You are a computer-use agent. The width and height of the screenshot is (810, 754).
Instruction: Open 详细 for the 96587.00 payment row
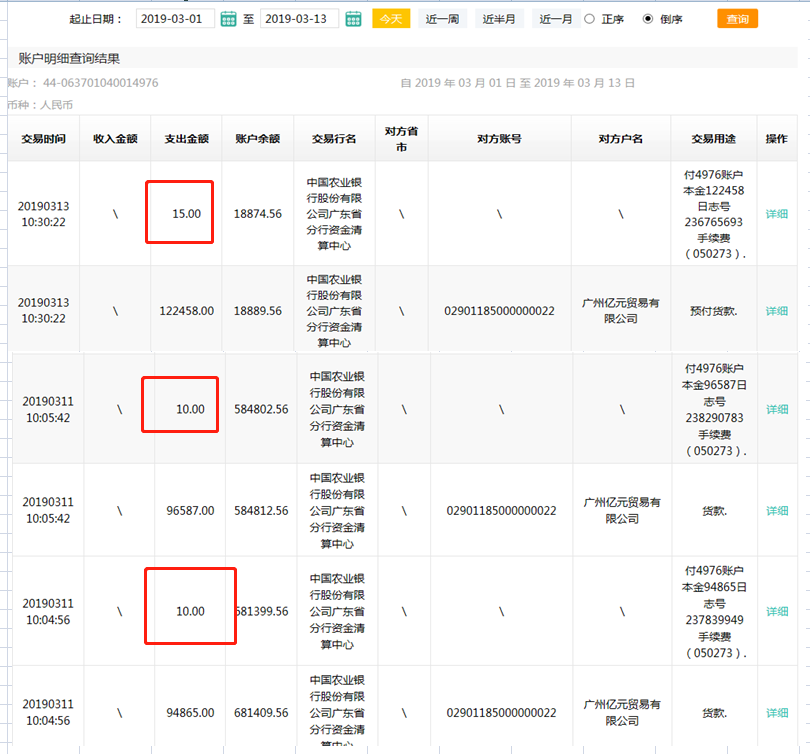coord(776,511)
